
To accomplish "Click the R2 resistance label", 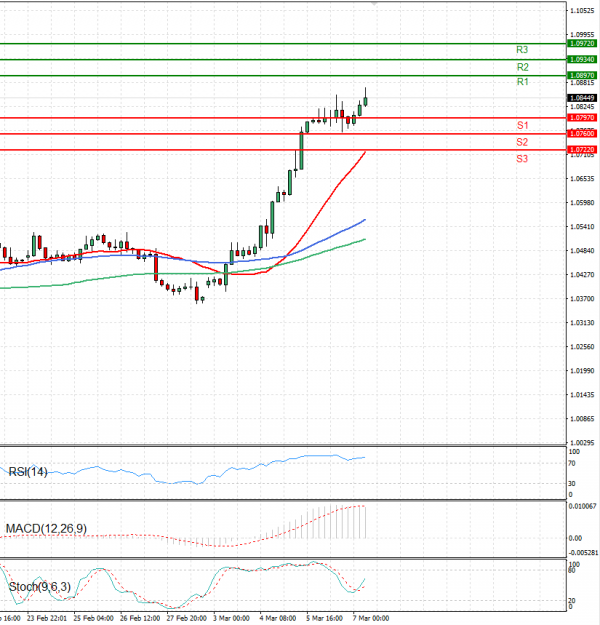I will tap(522, 67).
